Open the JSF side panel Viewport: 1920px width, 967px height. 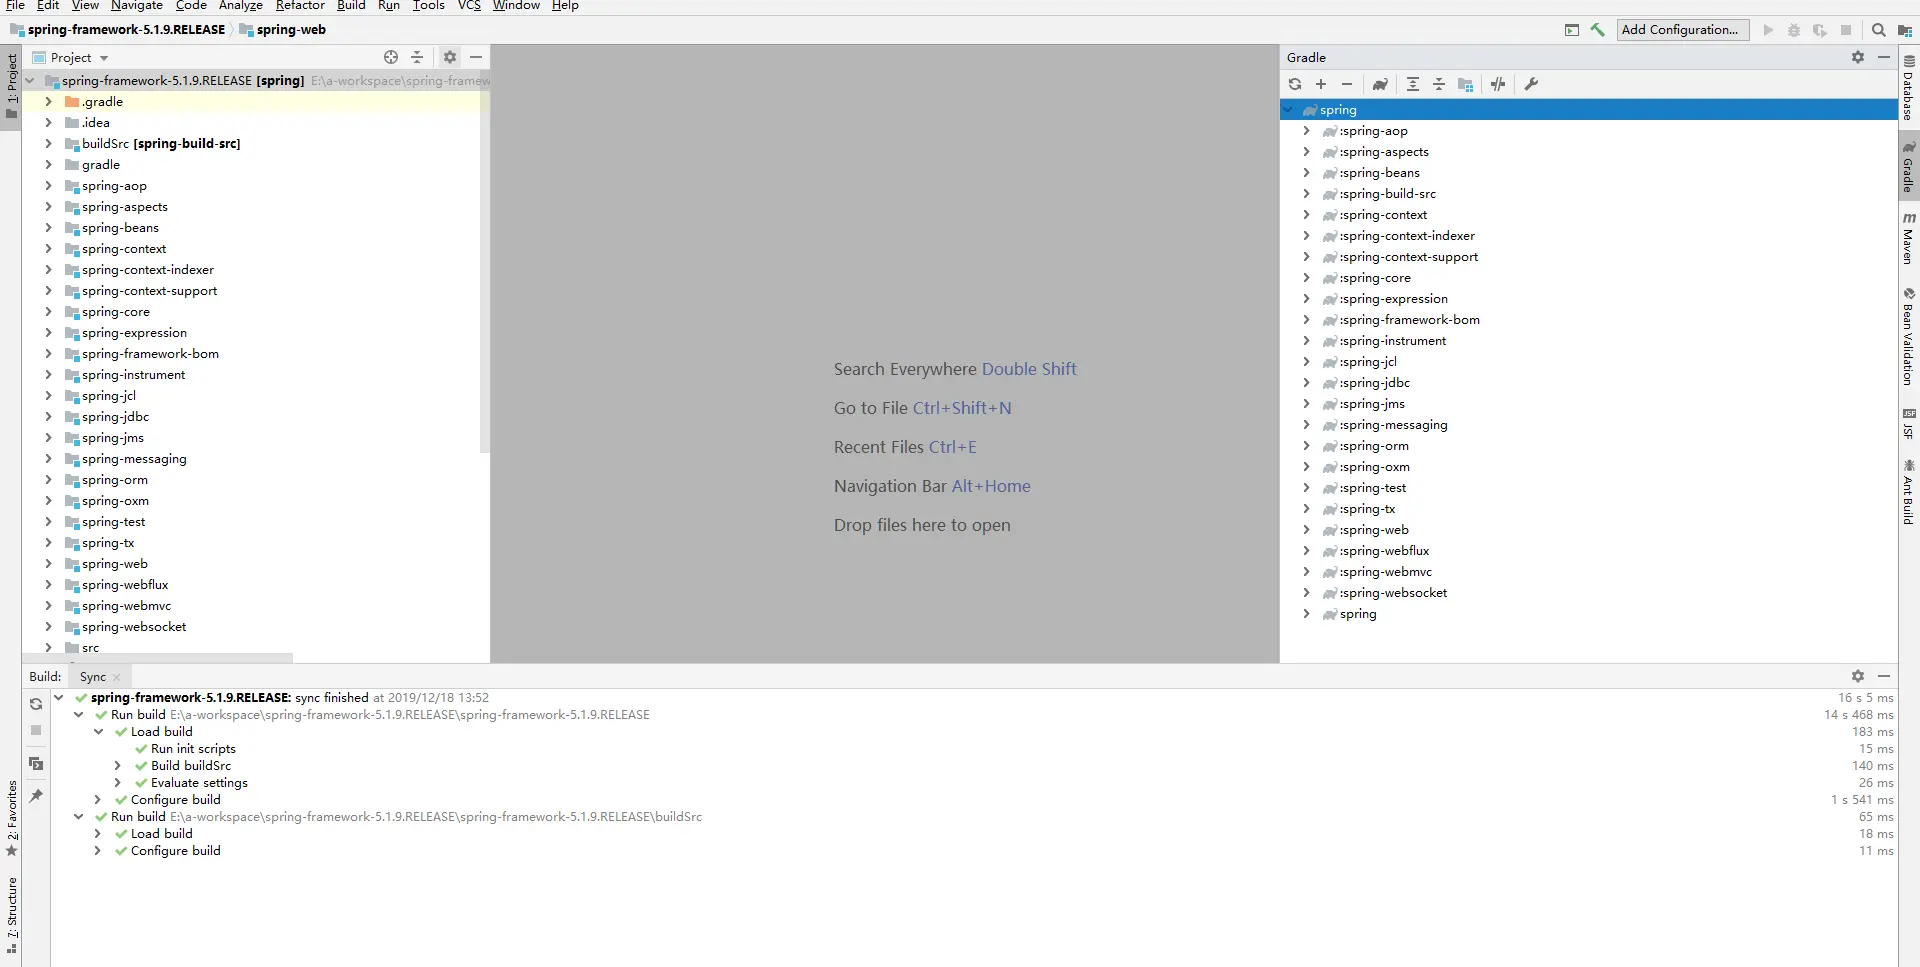coord(1909,424)
